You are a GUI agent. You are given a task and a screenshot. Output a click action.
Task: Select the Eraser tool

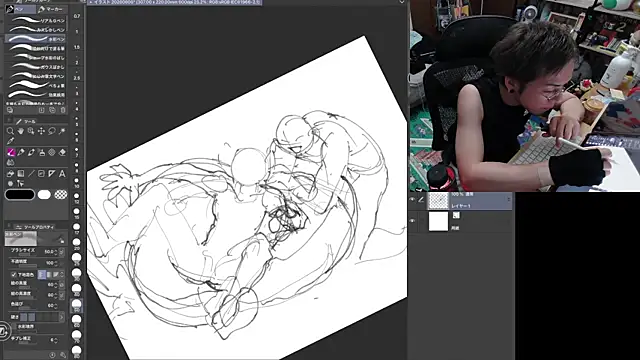point(62,152)
